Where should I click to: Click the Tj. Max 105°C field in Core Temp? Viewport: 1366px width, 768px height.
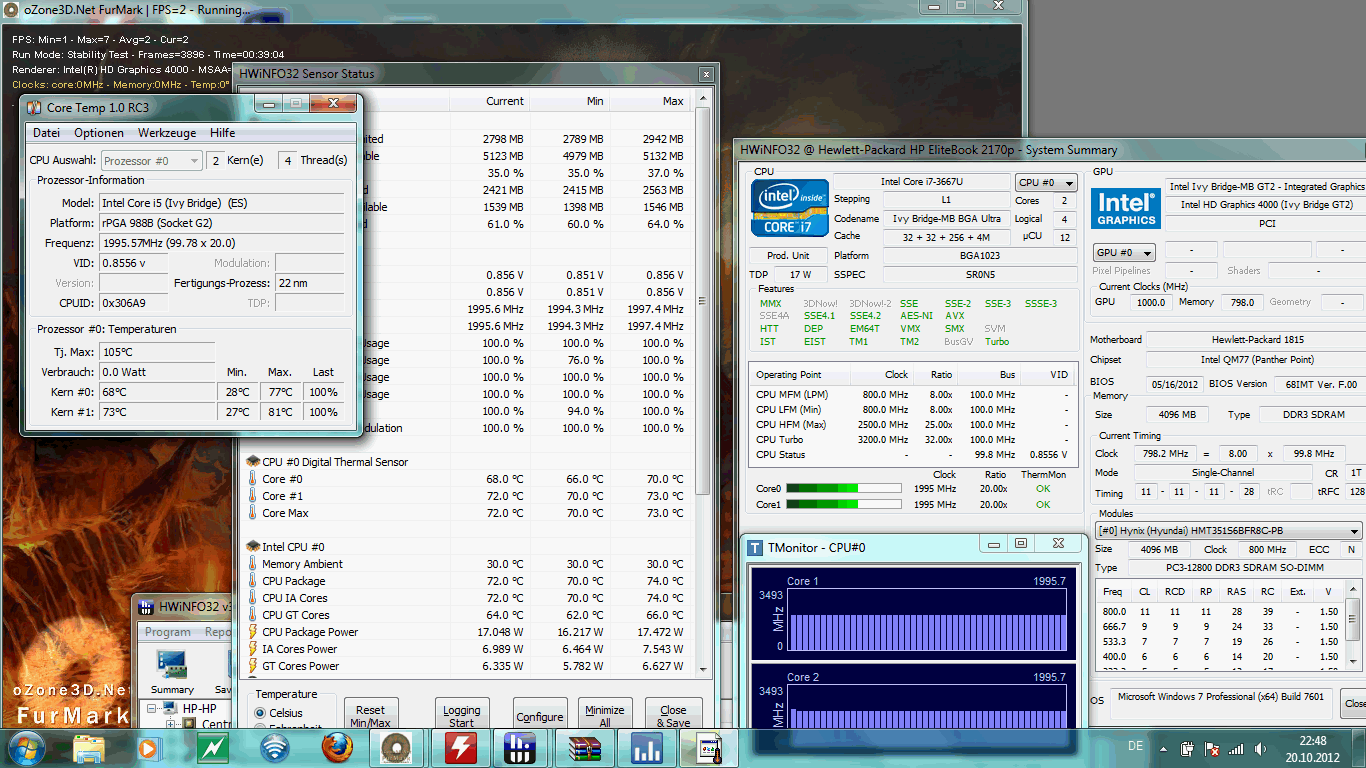157,352
